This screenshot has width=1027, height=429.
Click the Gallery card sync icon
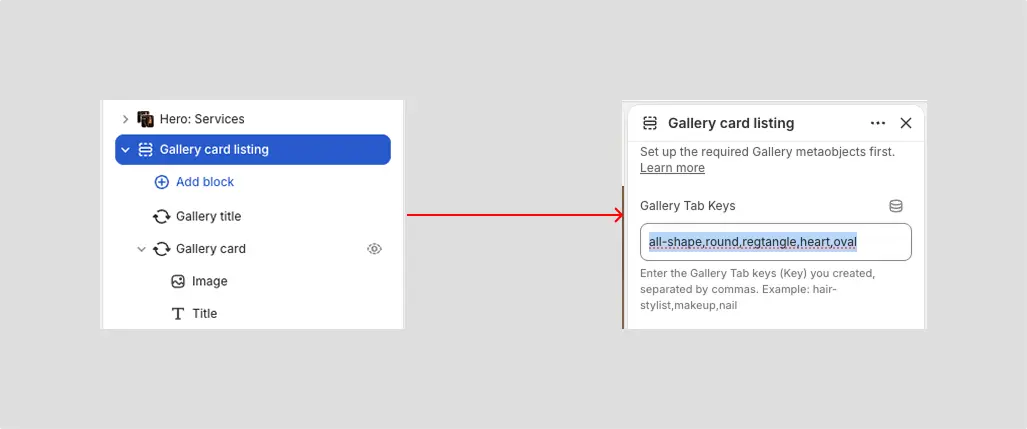click(x=161, y=249)
